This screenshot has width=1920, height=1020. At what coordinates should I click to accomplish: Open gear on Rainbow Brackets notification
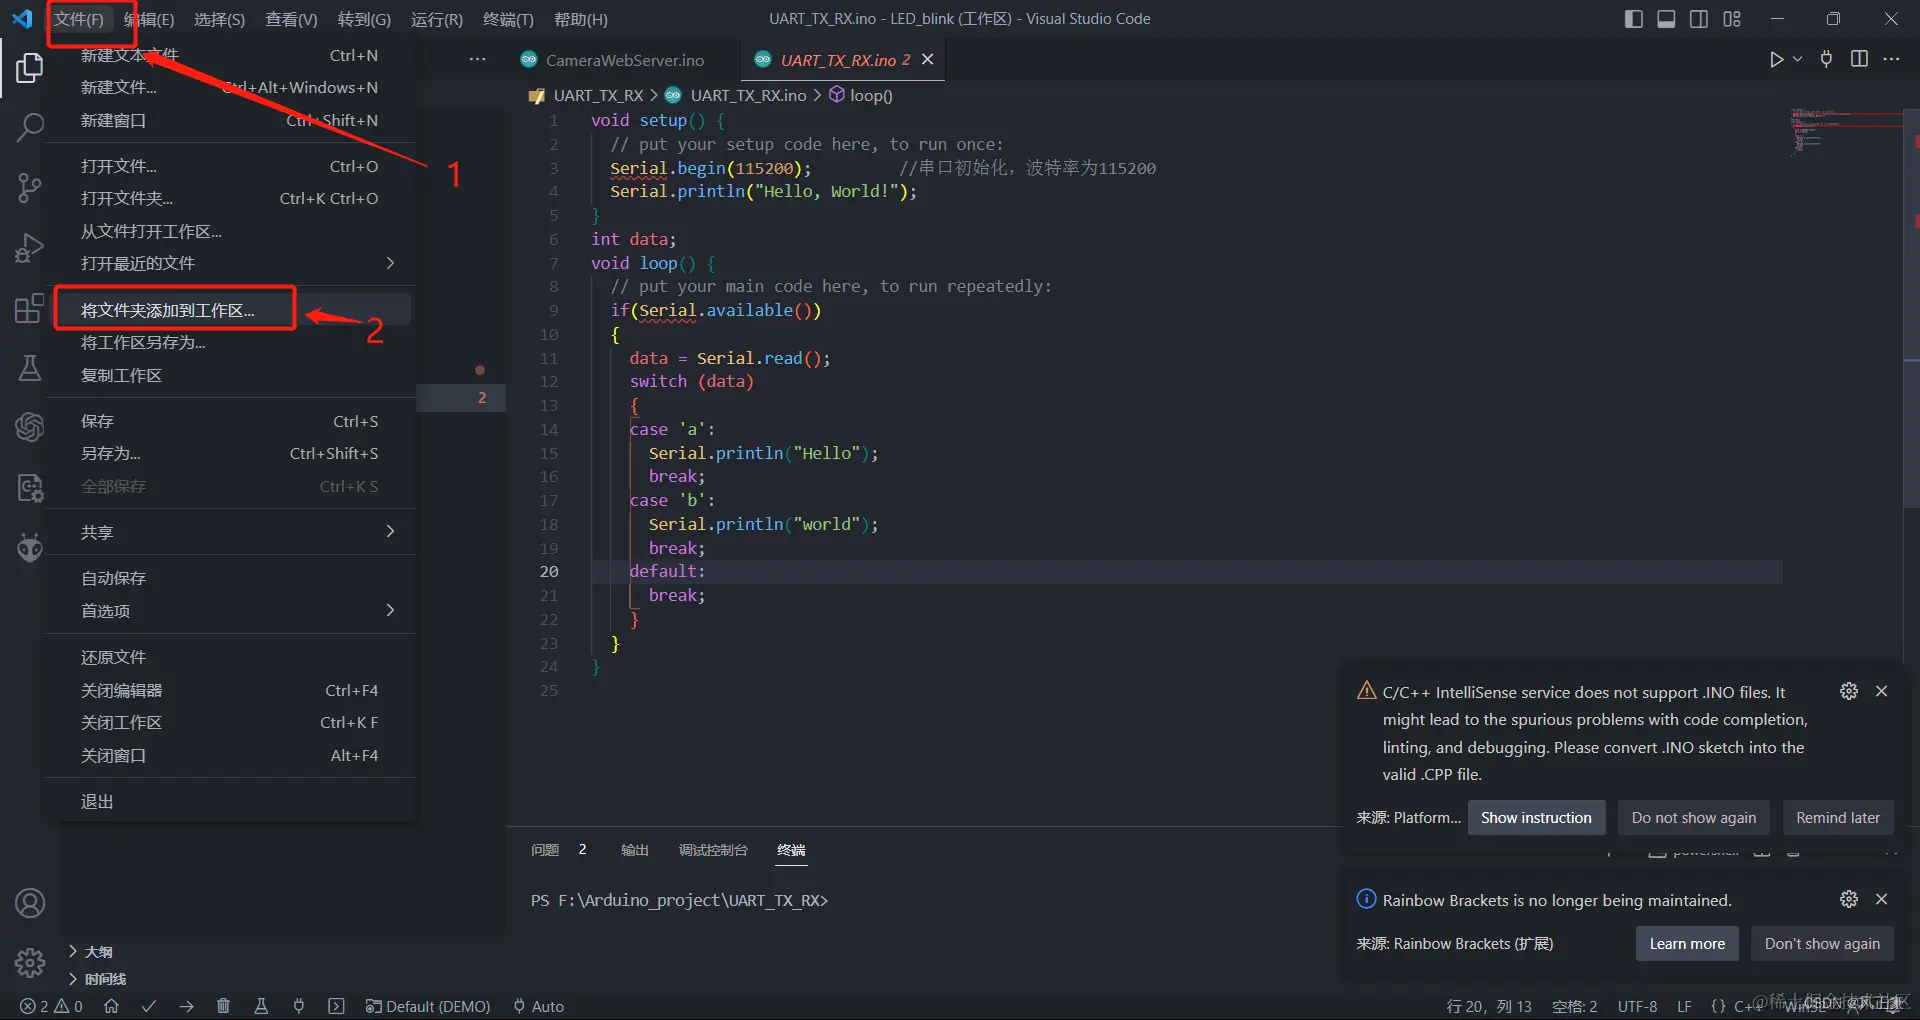click(x=1849, y=899)
